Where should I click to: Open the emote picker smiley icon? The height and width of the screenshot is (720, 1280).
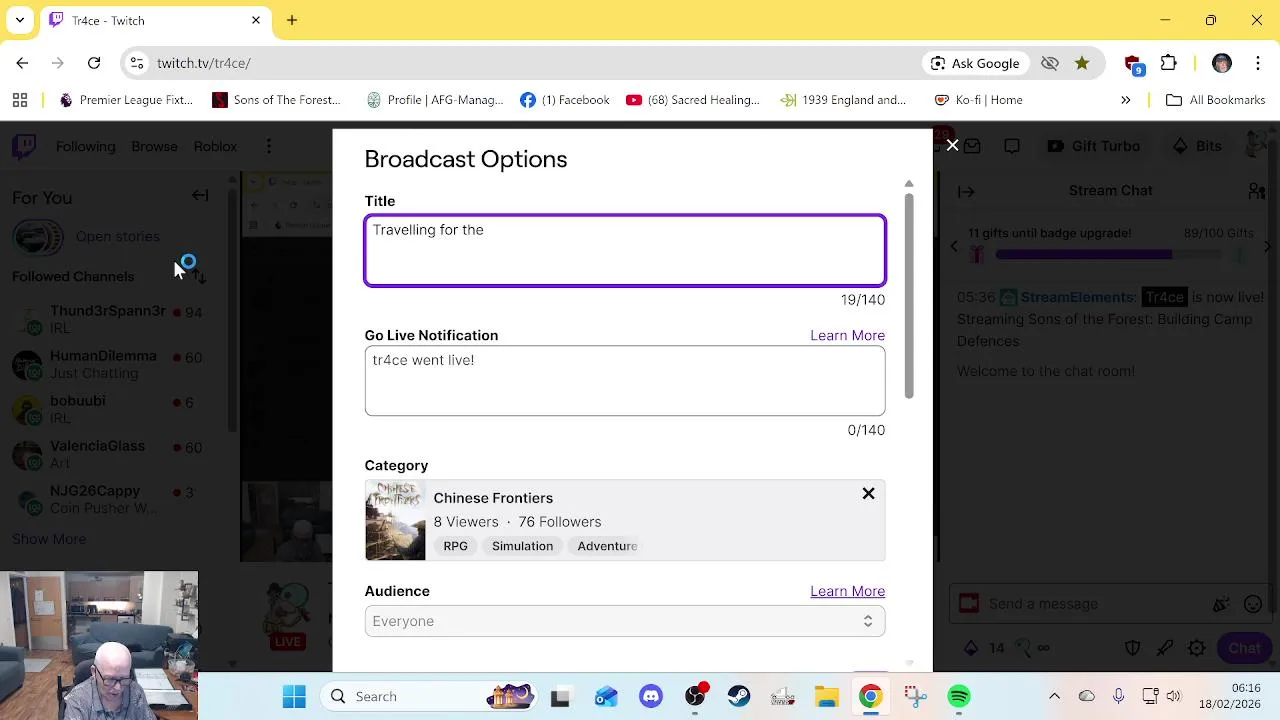click(x=1253, y=604)
